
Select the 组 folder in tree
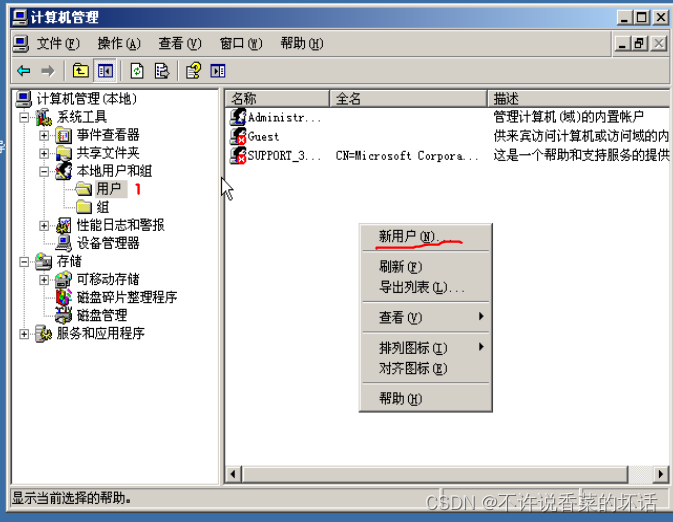(103, 207)
